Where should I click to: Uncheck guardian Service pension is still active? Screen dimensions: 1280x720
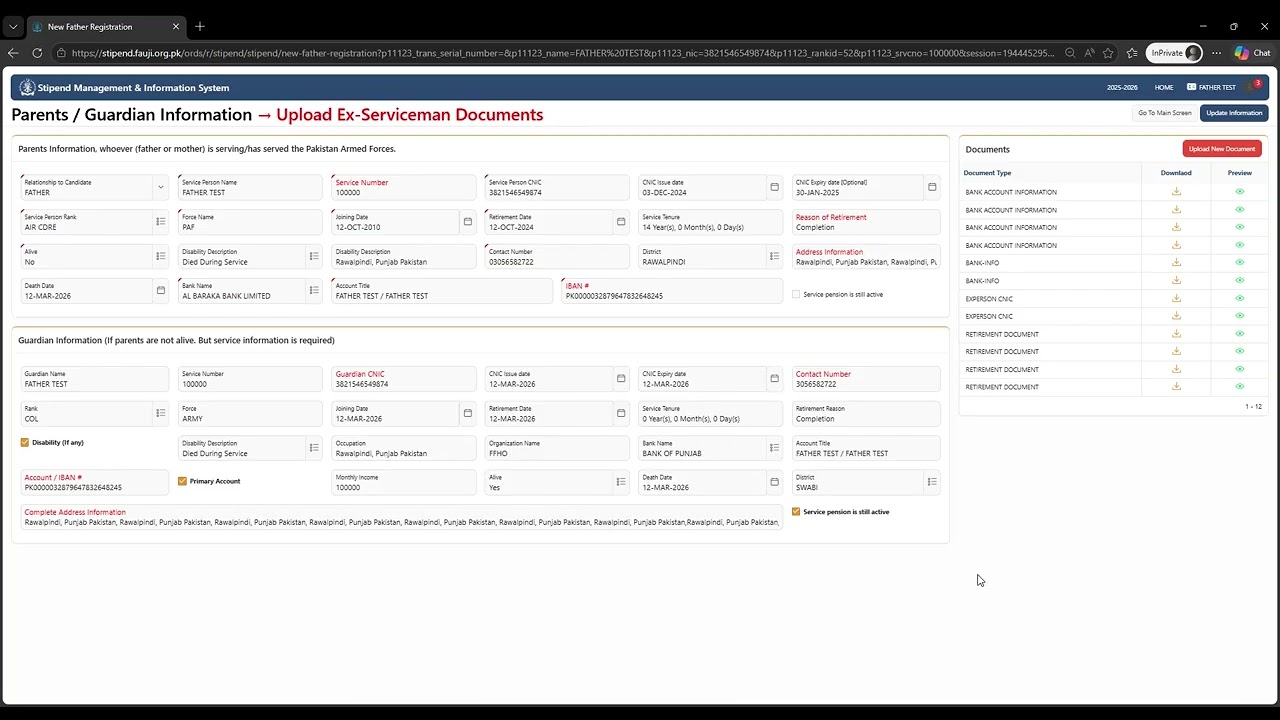click(x=796, y=511)
